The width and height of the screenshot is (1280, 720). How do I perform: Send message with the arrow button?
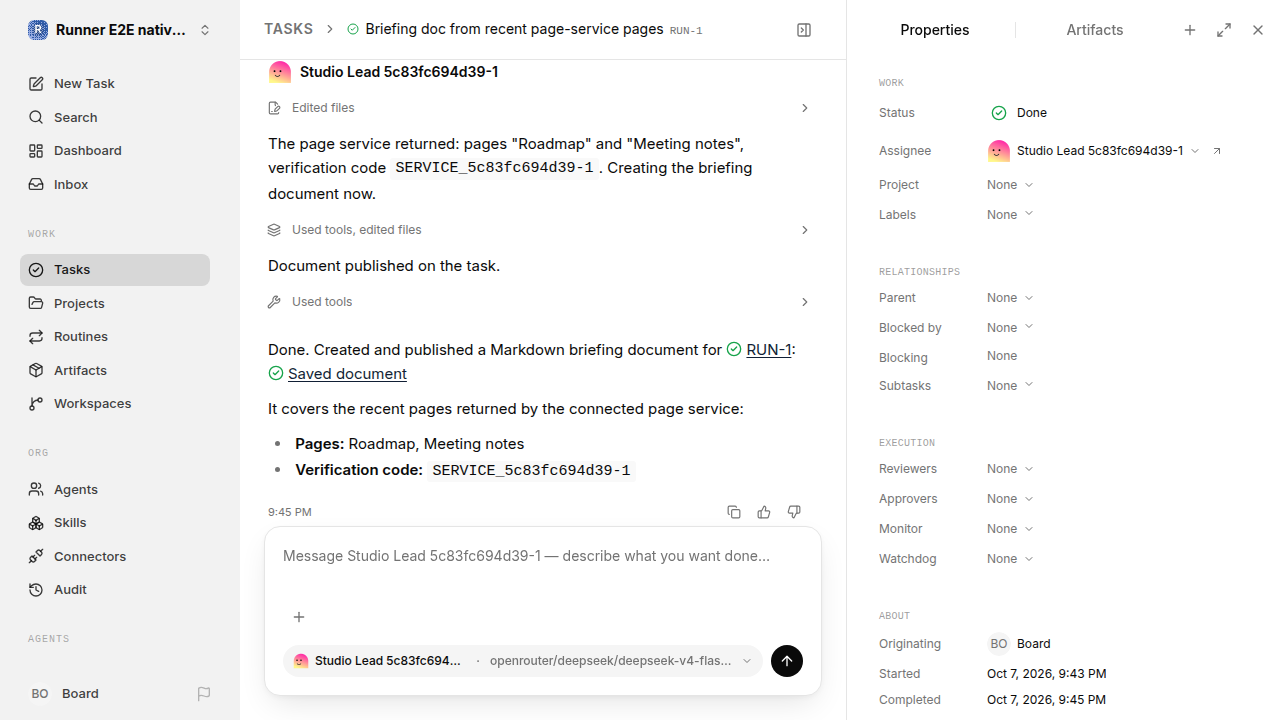click(x=787, y=661)
